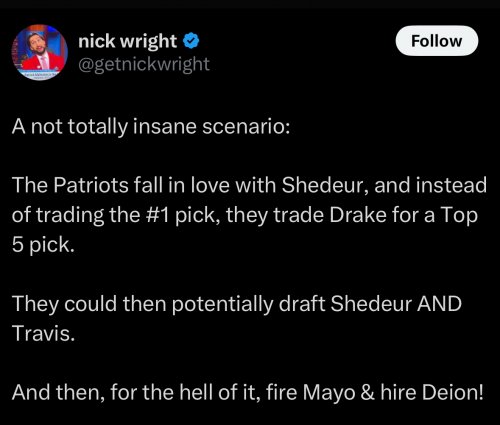The width and height of the screenshot is (500, 425).
Task: Click the word 'Deion!' ending the tweet
Action: pyautogui.click(x=453, y=392)
